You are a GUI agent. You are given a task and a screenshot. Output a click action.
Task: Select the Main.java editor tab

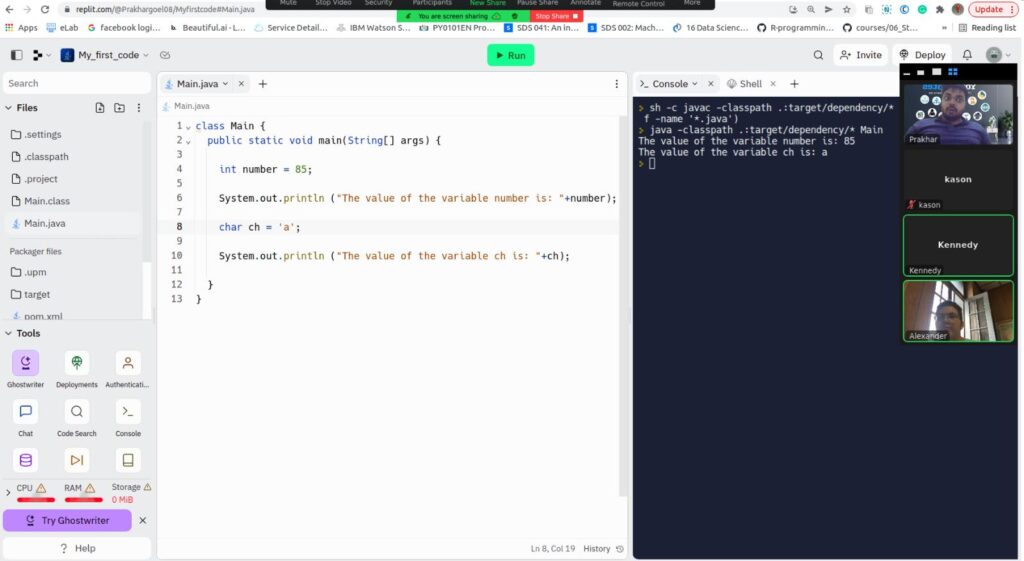196,84
